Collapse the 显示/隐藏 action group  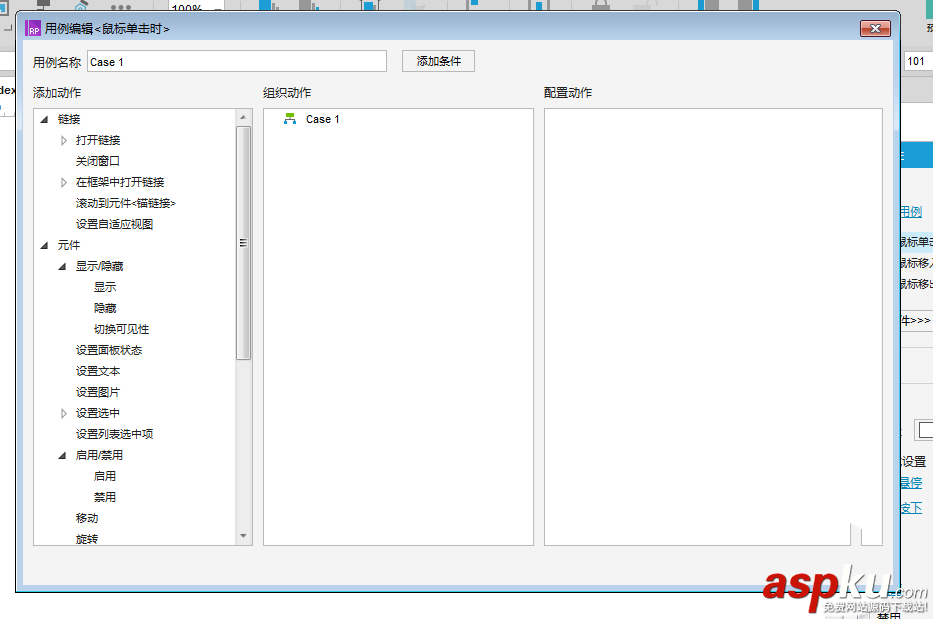coord(63,265)
